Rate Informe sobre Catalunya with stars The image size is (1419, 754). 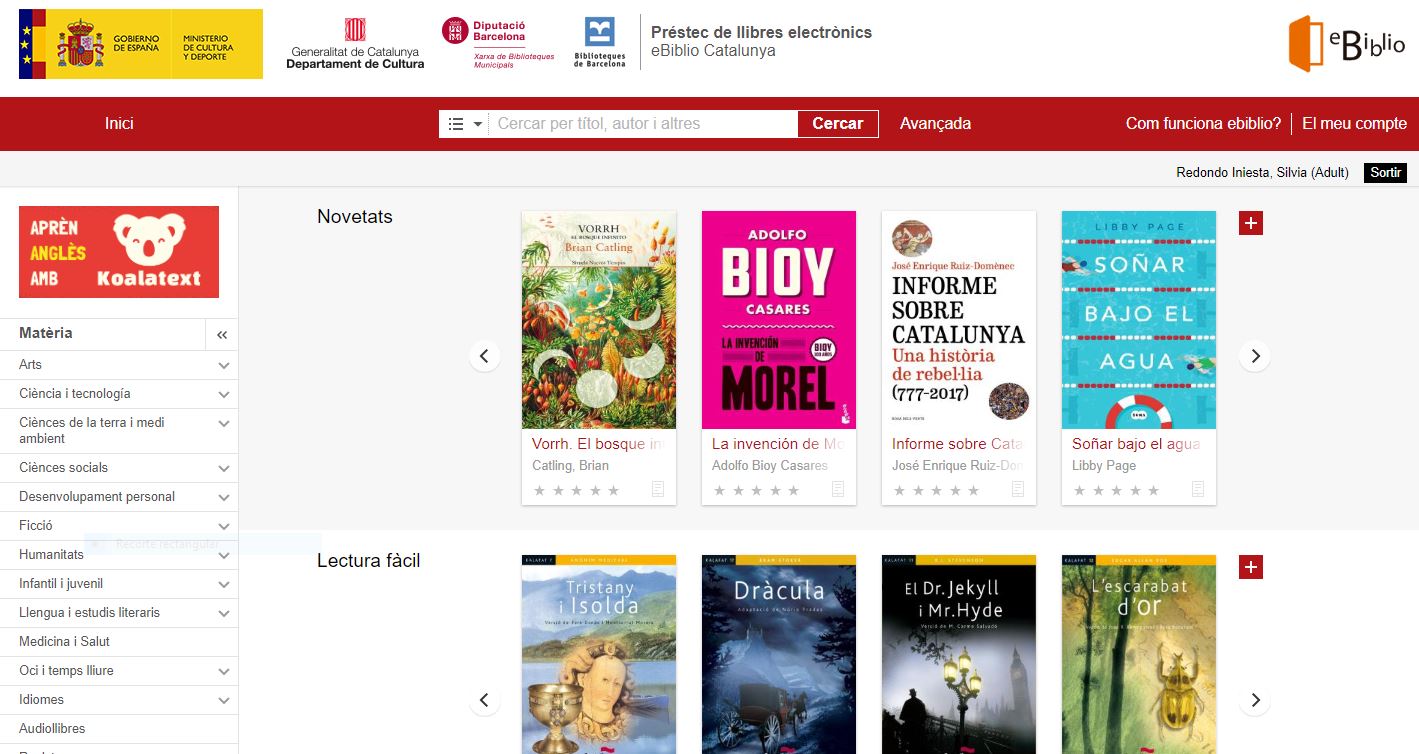(937, 490)
